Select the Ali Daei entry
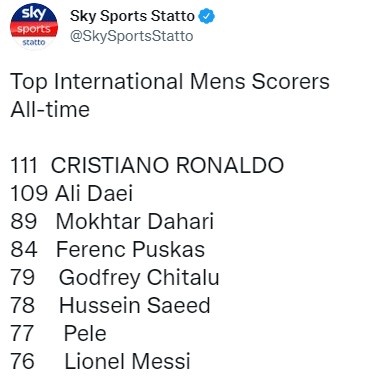This screenshot has height=379, width=376. 94,193
